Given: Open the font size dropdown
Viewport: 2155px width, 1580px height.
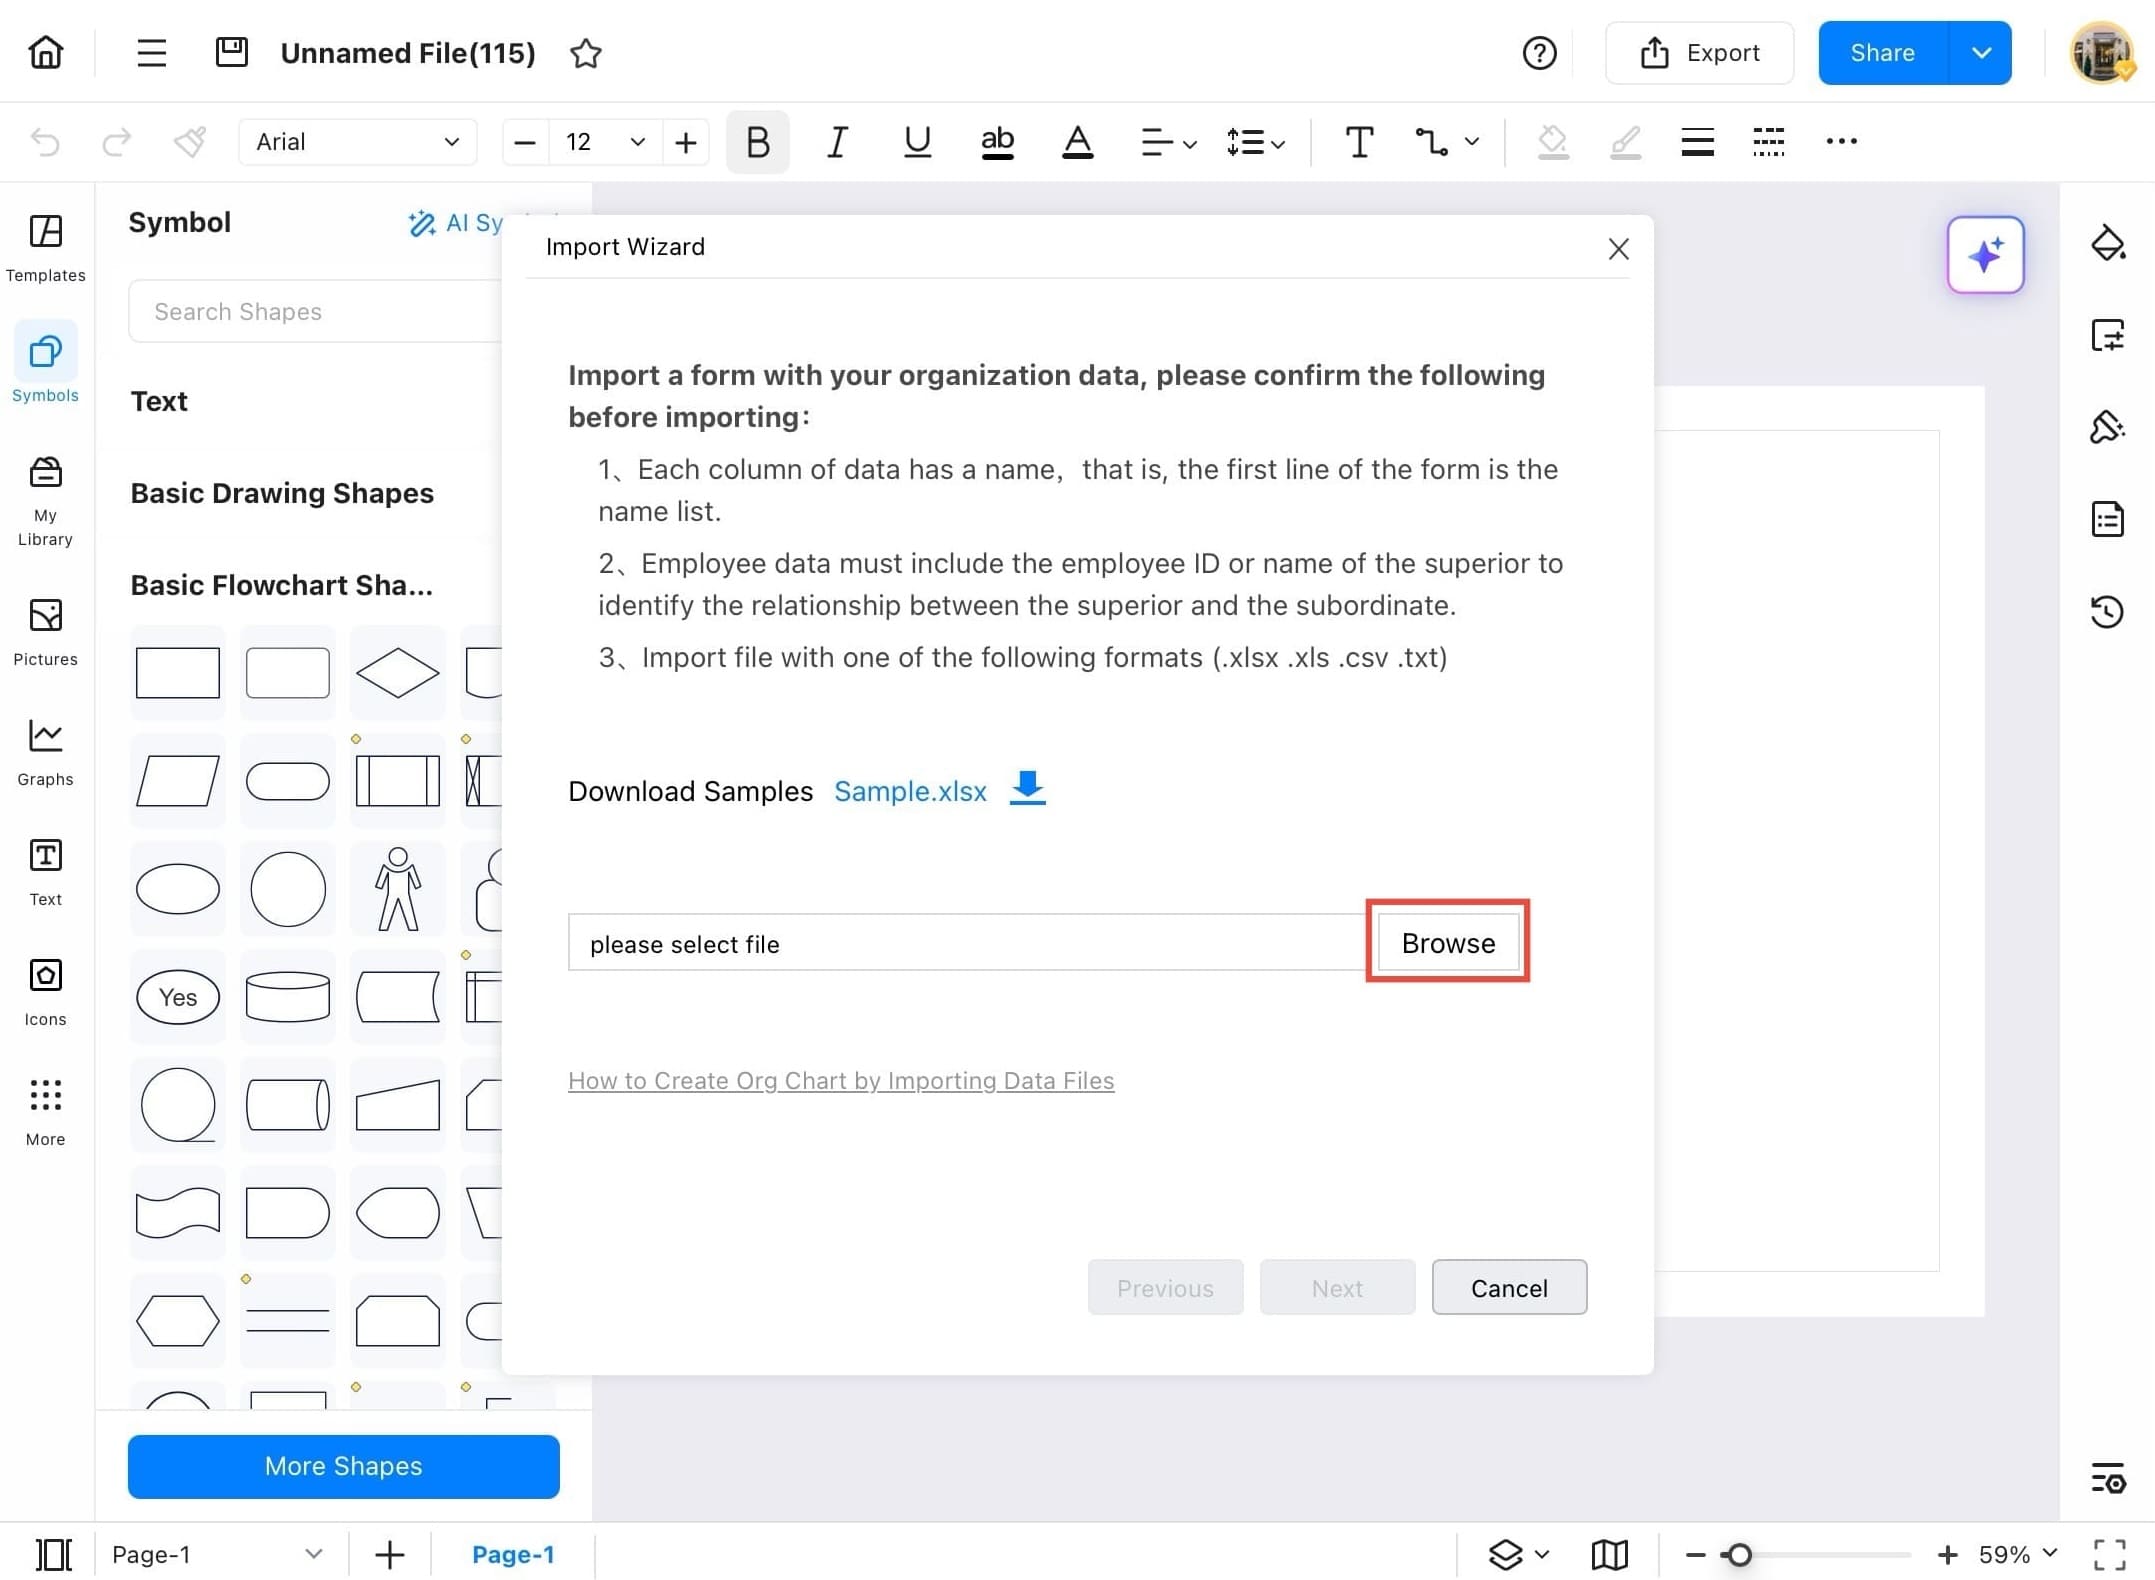Looking at the screenshot, I should point(637,142).
